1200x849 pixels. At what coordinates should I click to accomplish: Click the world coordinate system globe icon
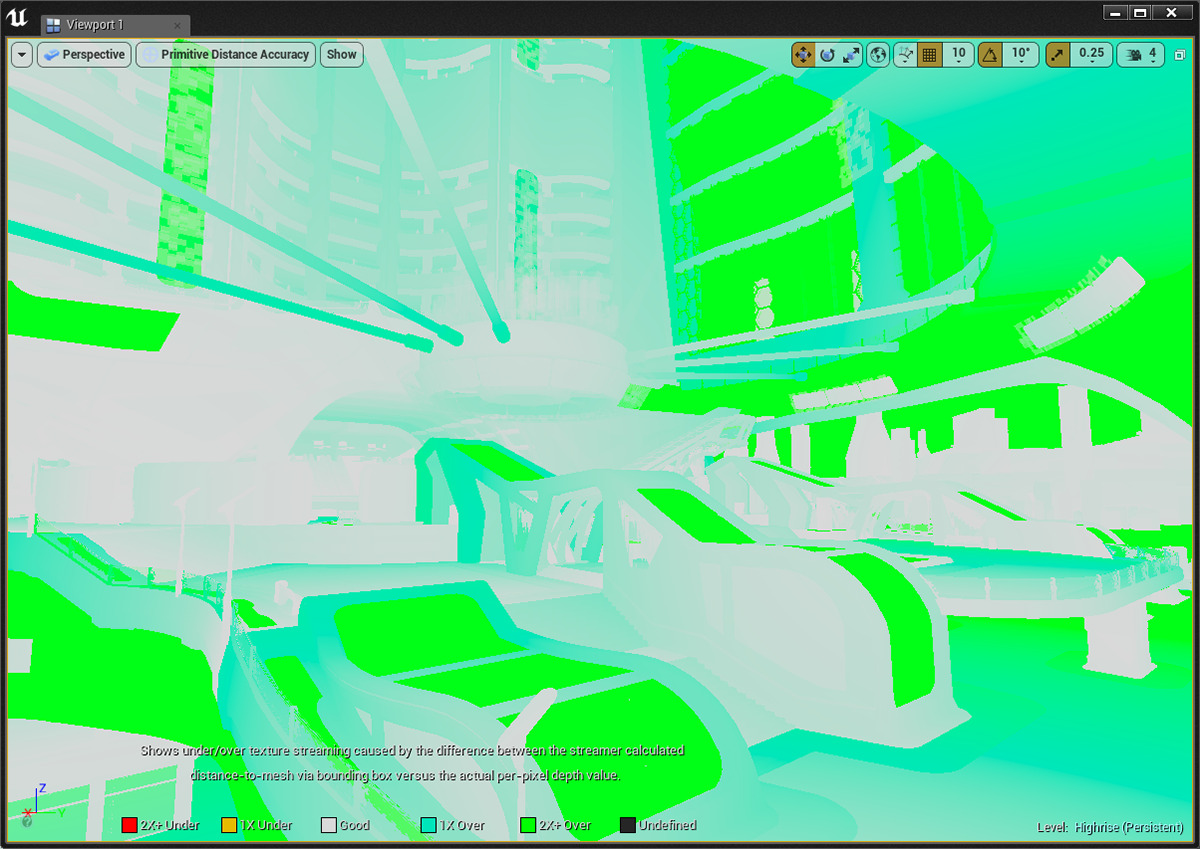point(878,55)
